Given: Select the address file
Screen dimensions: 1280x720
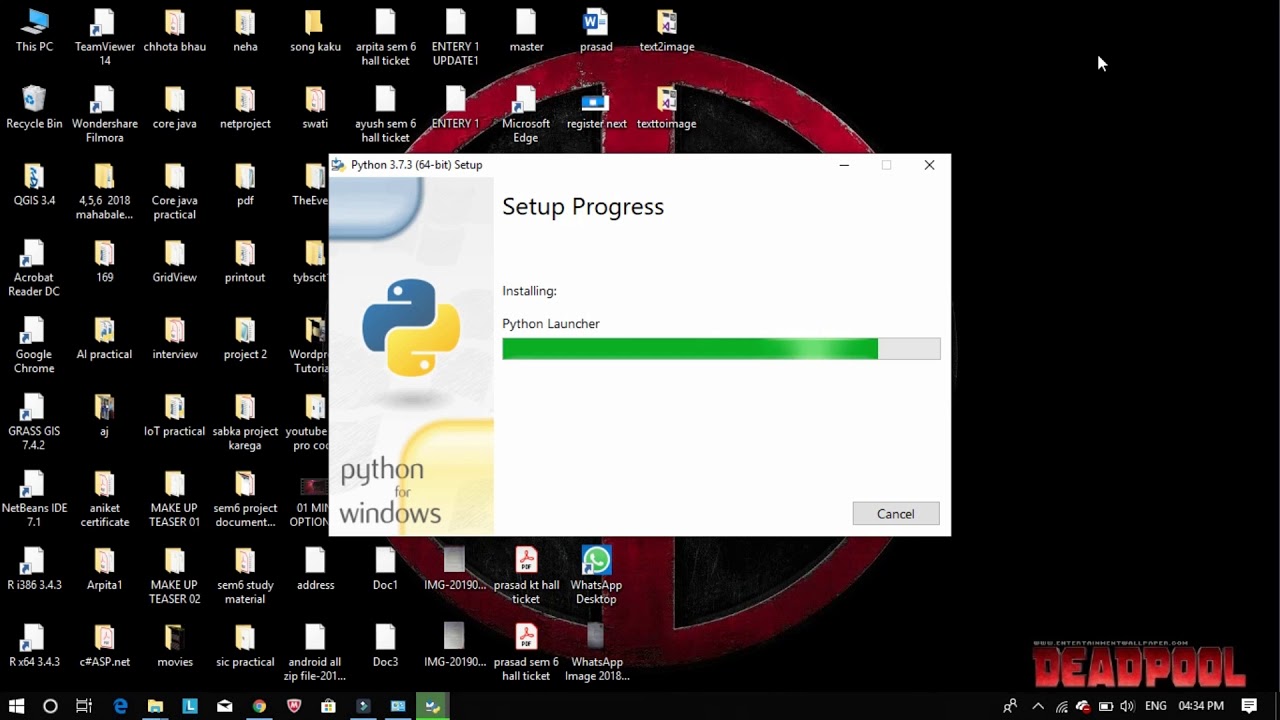Looking at the screenshot, I should (x=315, y=569).
